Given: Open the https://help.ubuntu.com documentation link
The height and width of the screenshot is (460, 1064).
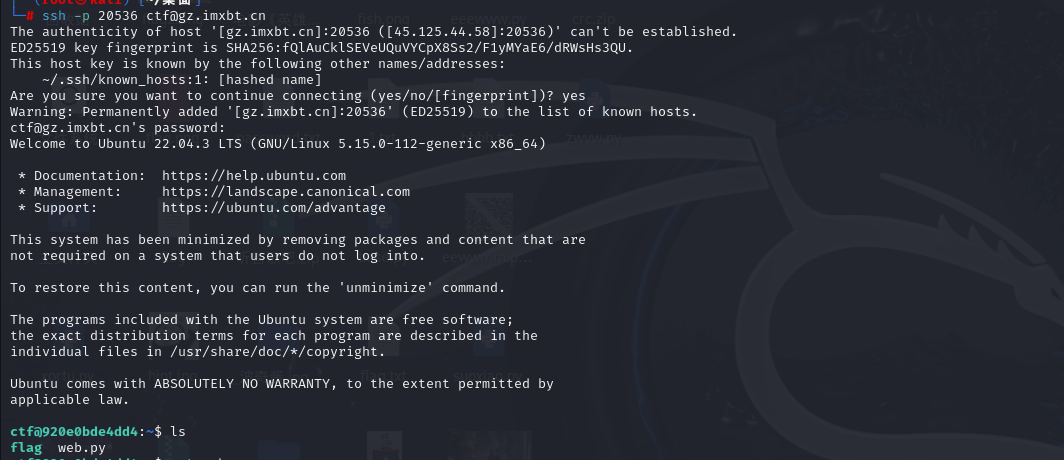Looking at the screenshot, I should point(254,176).
